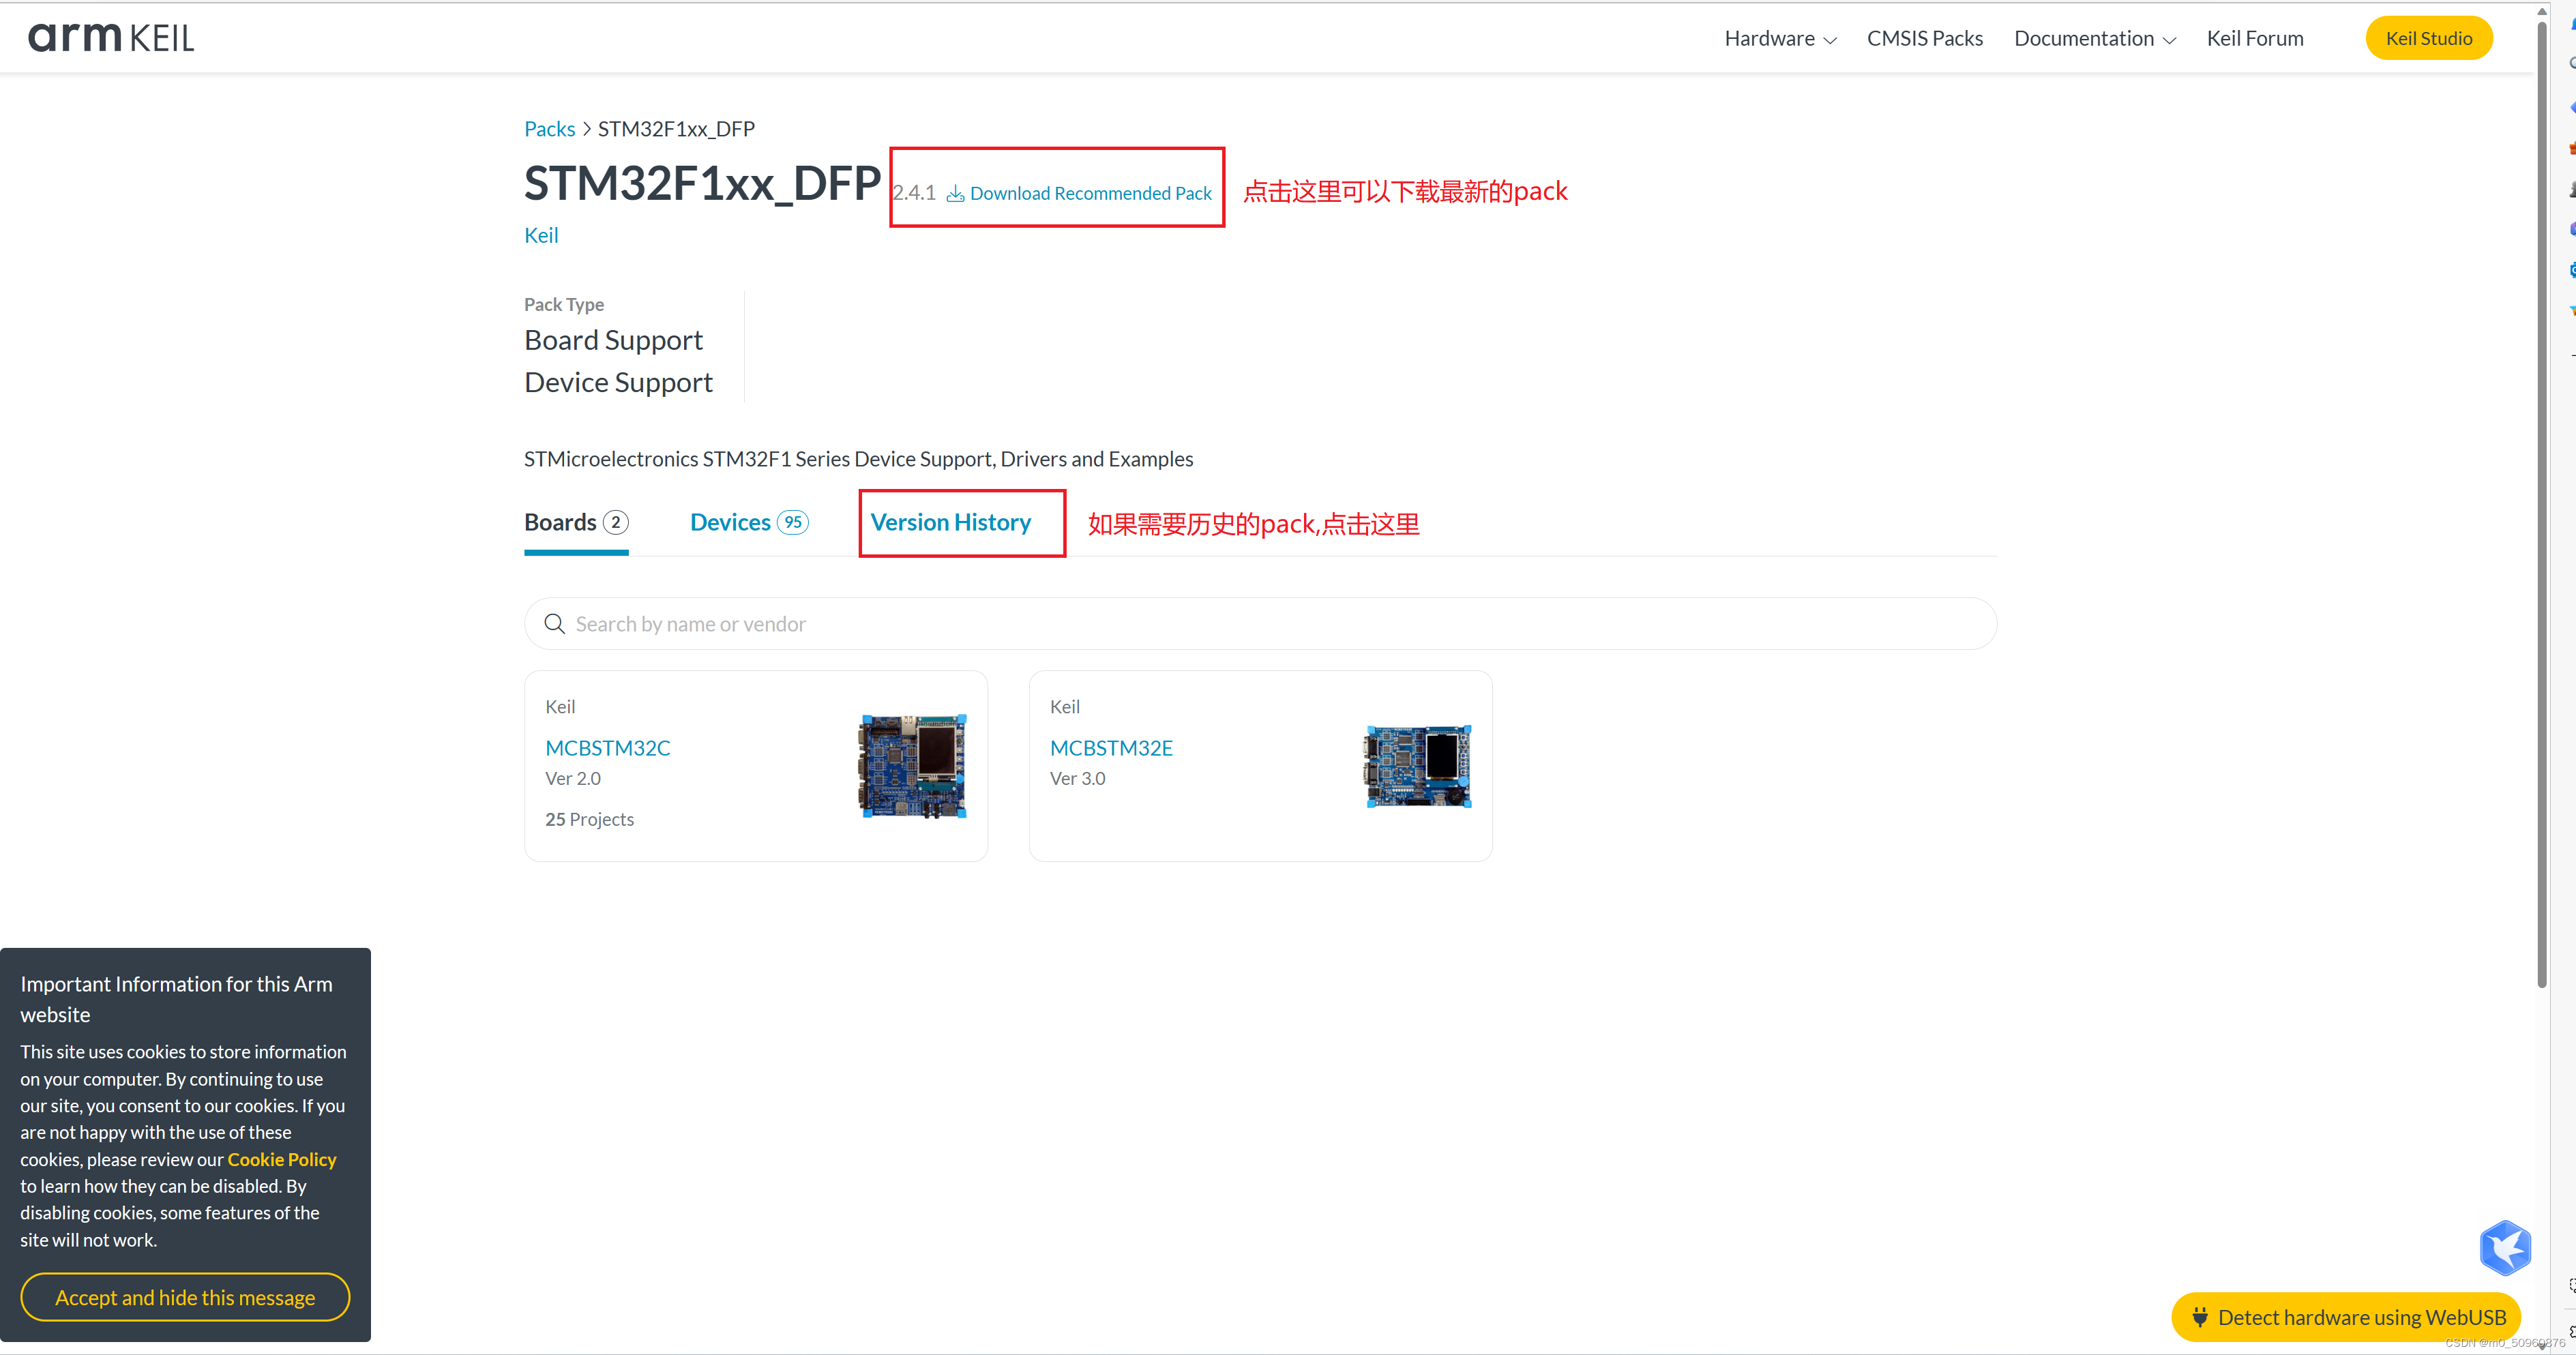Viewport: 2576px width, 1355px height.
Task: Click the search magnifier icon
Action: click(554, 624)
